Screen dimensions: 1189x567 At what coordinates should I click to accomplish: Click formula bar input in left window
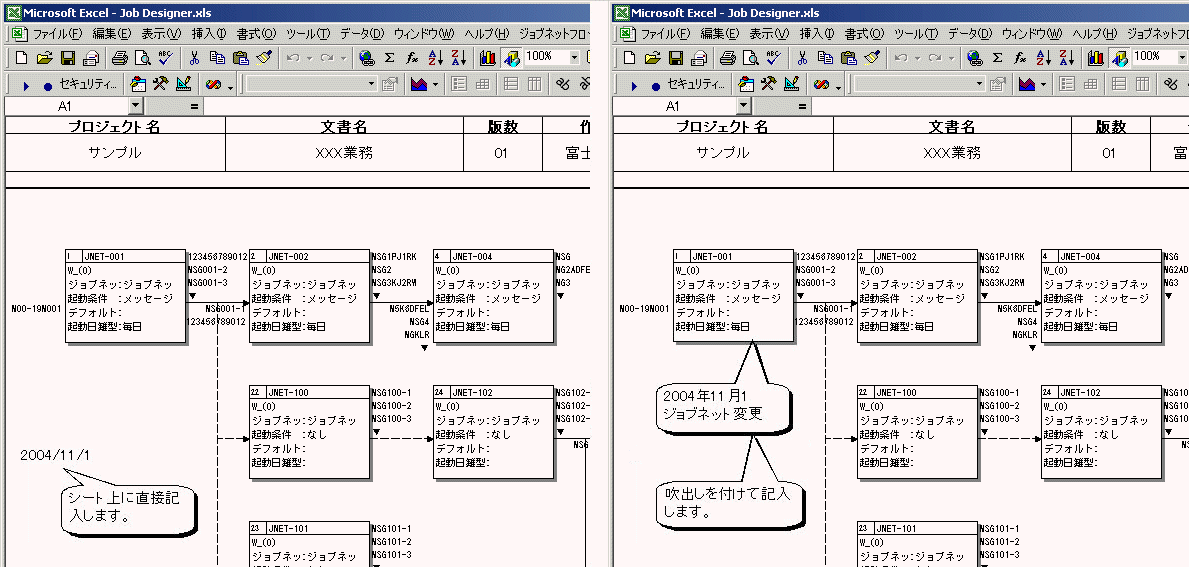coord(397,107)
